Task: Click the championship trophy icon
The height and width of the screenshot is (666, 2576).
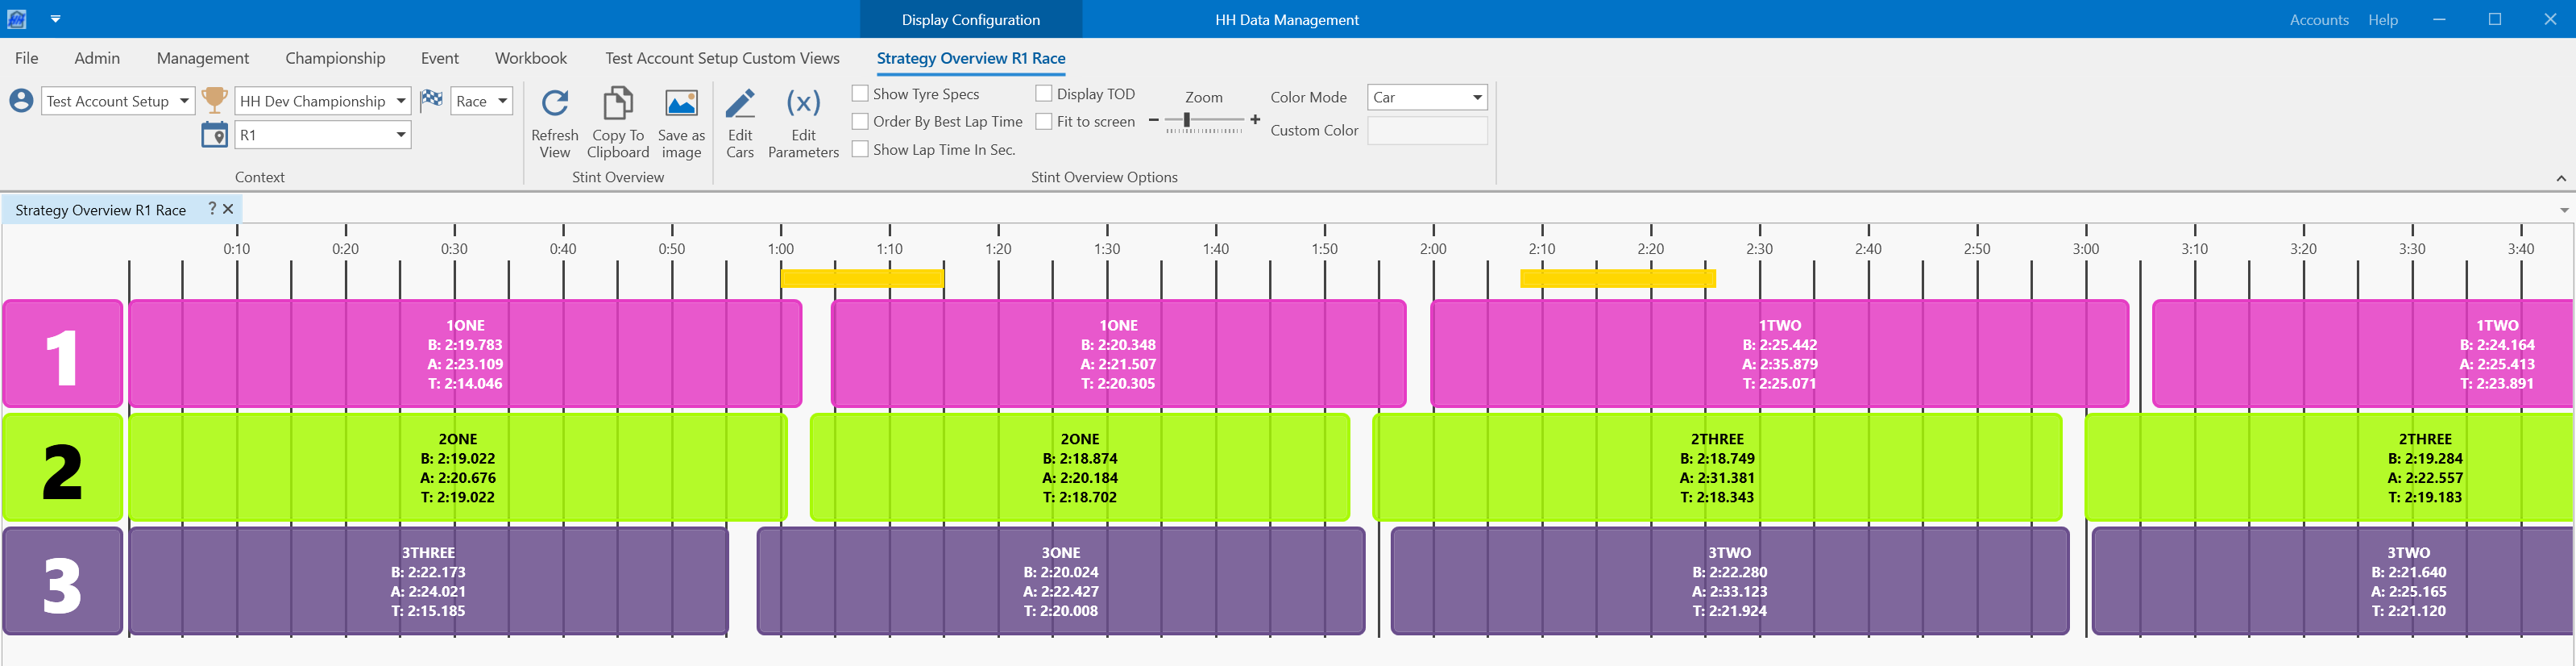Action: pyautogui.click(x=214, y=100)
